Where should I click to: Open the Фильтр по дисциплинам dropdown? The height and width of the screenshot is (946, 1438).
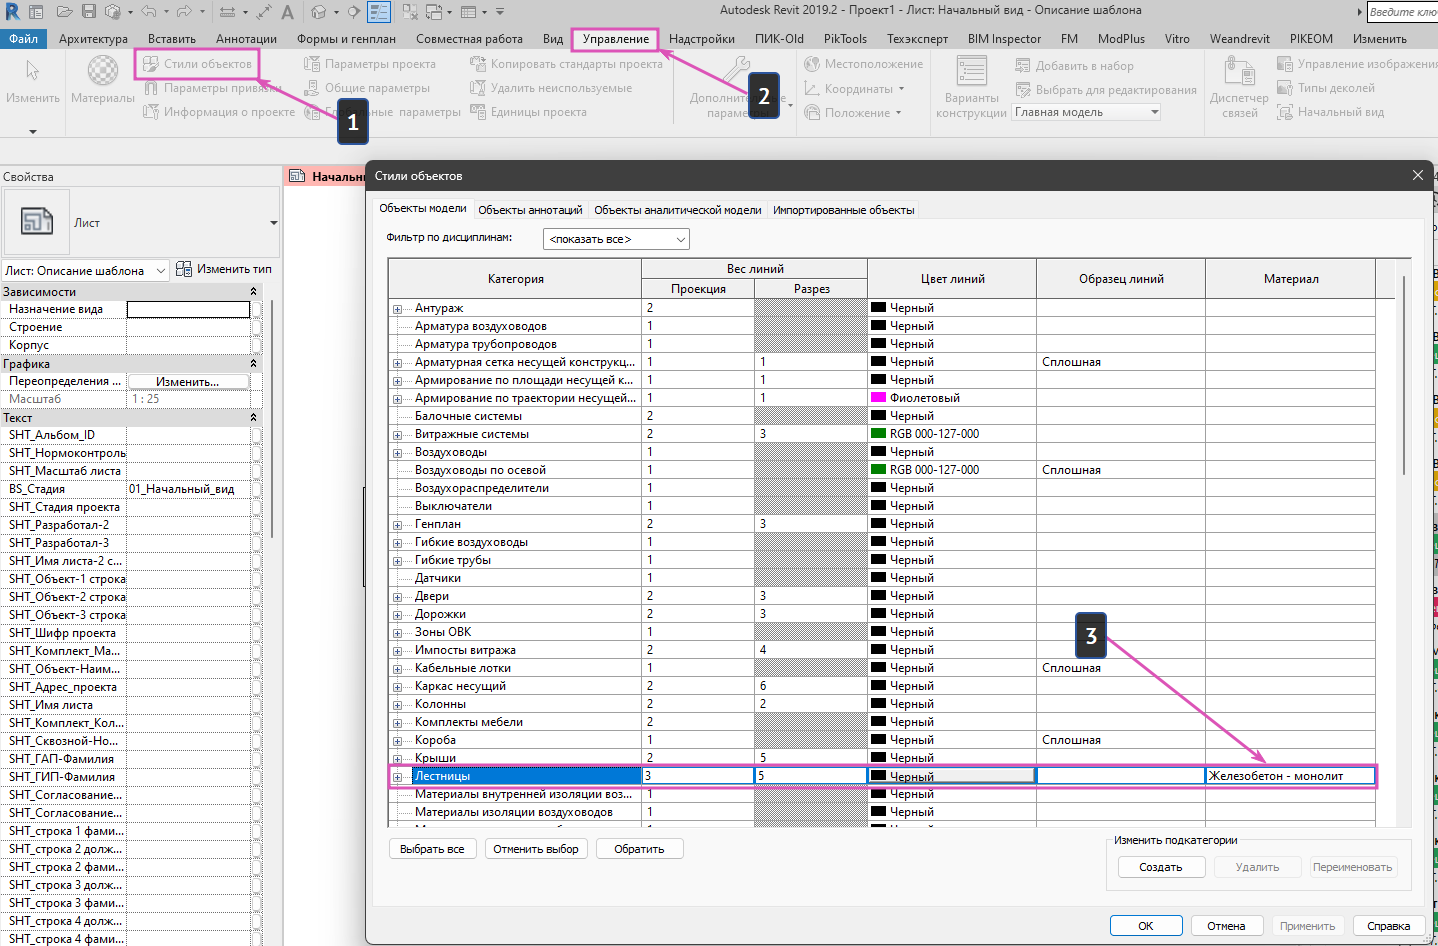(x=616, y=239)
